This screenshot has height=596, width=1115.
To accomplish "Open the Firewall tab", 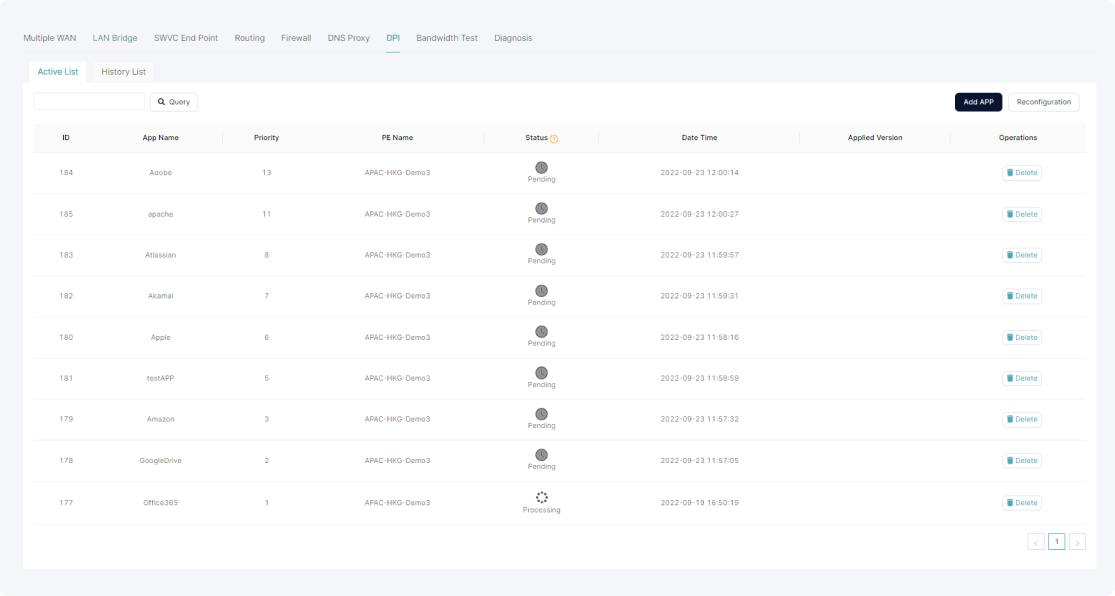I will point(296,38).
